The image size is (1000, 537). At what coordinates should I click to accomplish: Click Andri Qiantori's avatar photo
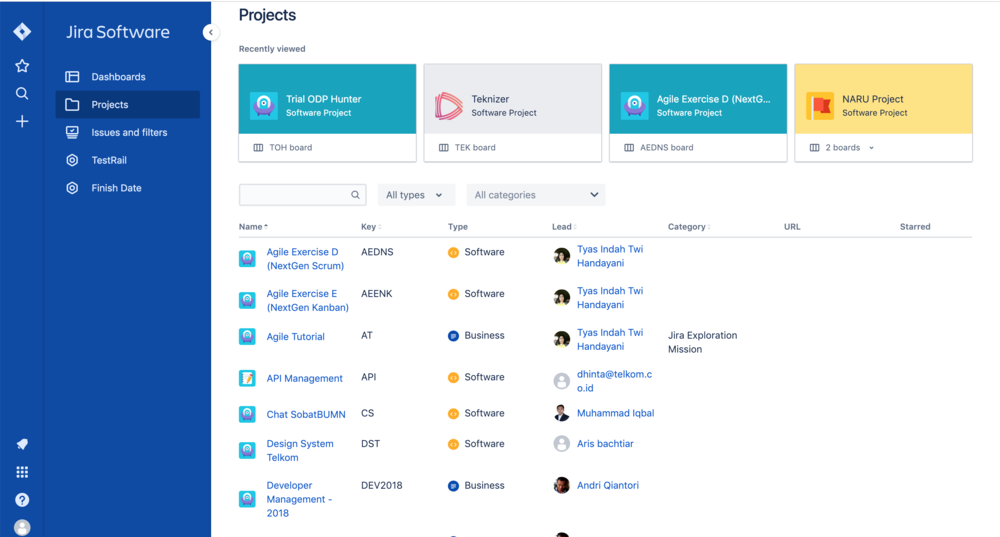[x=561, y=485]
